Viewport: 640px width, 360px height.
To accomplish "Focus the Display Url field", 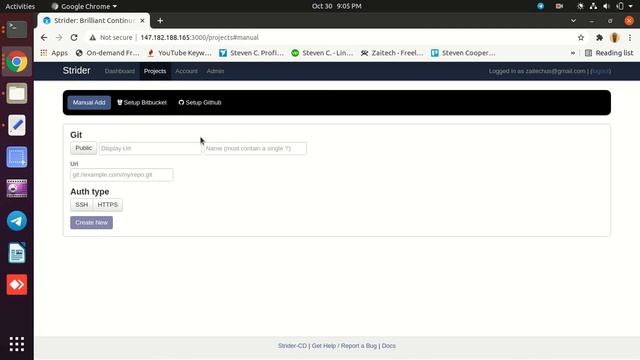I will [150, 148].
